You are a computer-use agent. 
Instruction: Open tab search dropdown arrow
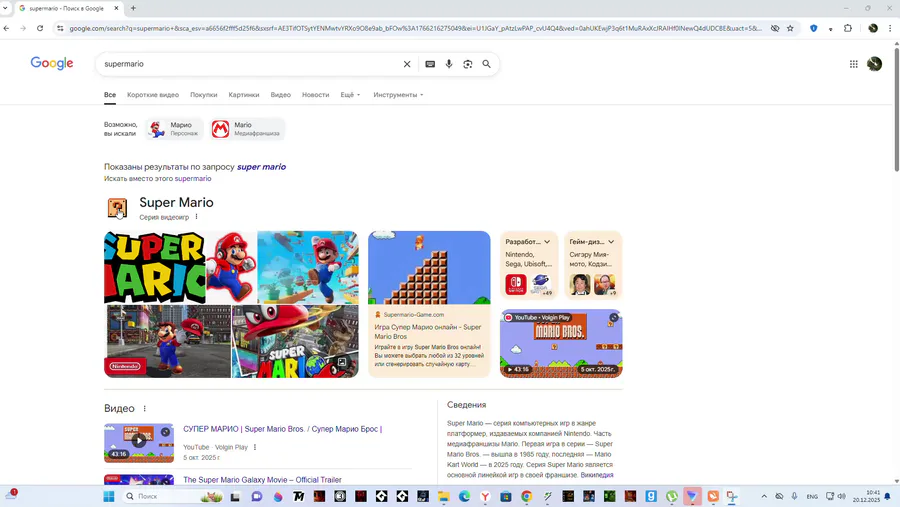point(5,8)
